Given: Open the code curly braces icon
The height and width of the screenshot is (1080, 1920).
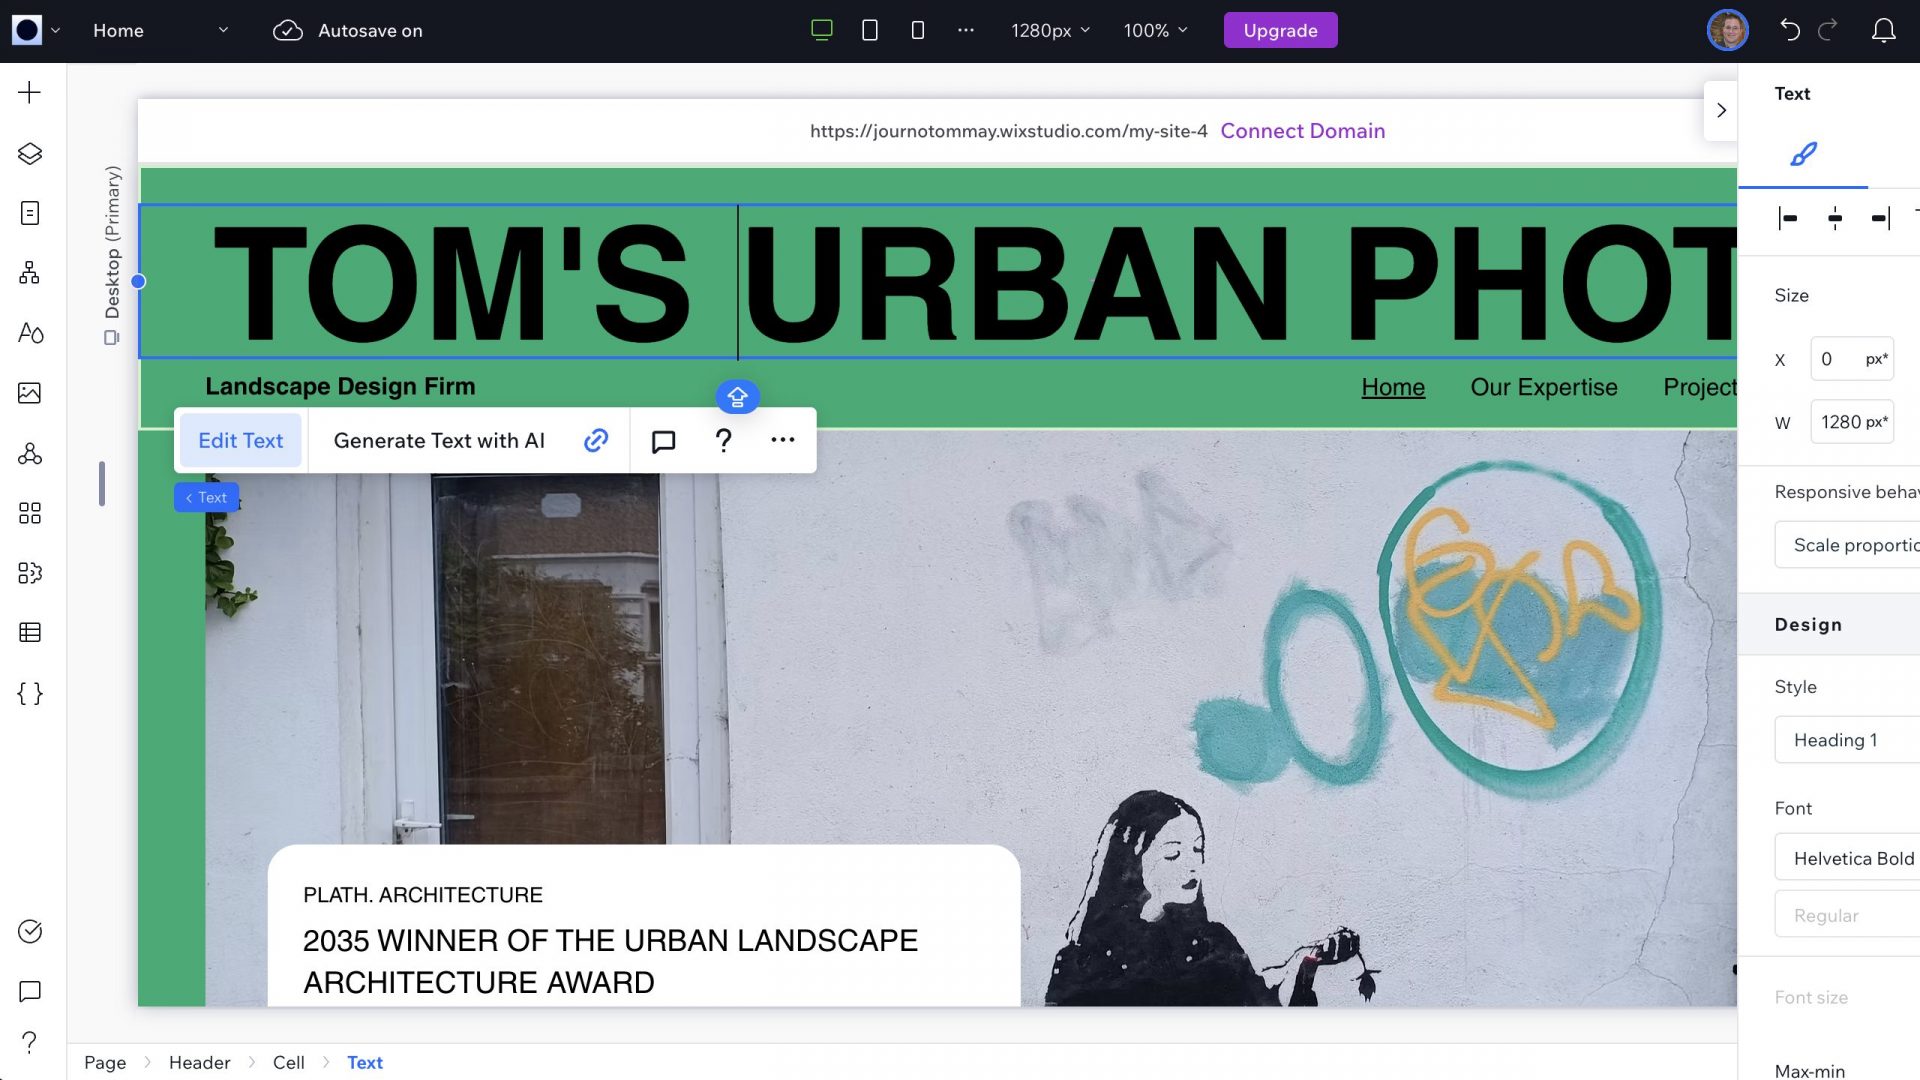Looking at the screenshot, I should tap(30, 694).
